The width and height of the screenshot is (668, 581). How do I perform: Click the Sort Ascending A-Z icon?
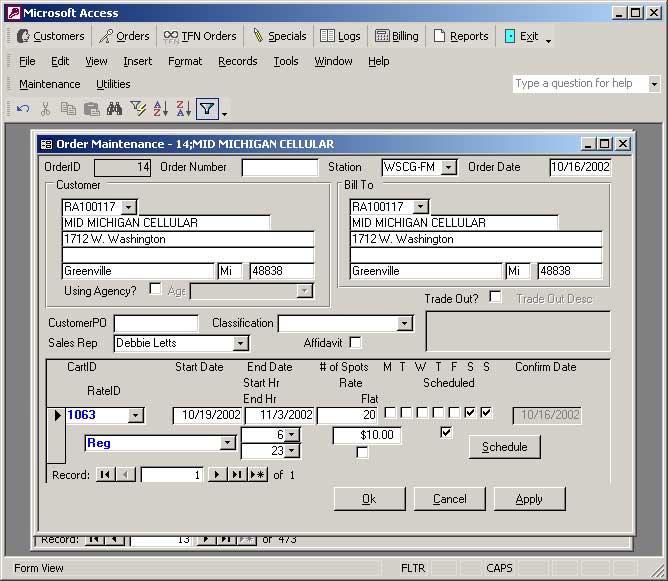161,109
